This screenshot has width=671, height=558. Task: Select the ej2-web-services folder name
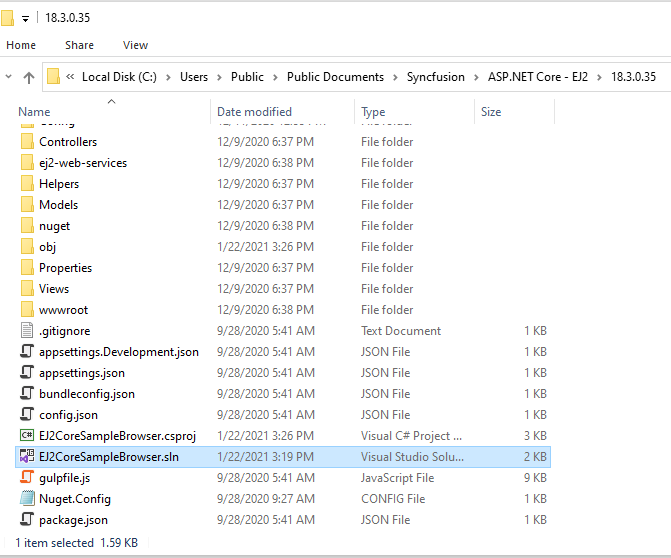83,163
